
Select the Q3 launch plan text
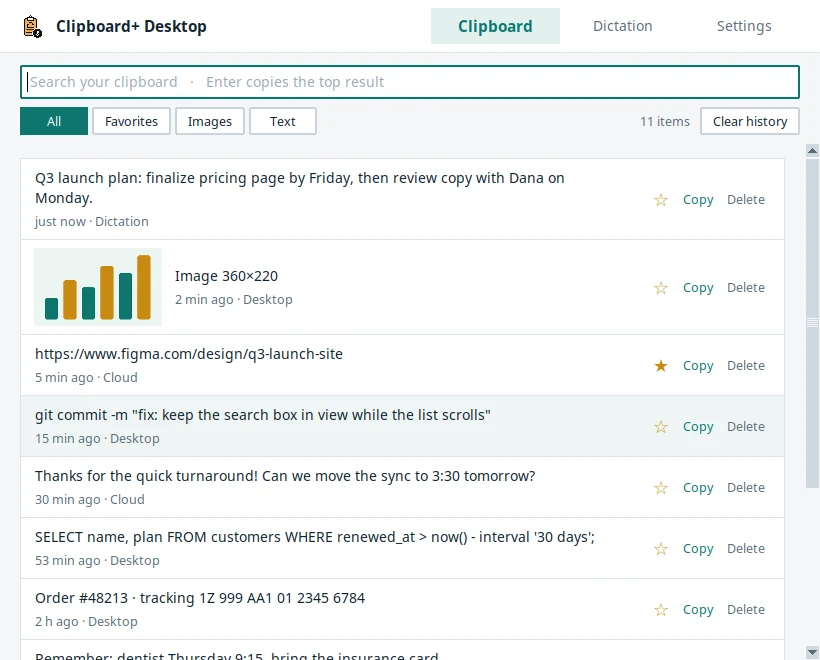[300, 188]
